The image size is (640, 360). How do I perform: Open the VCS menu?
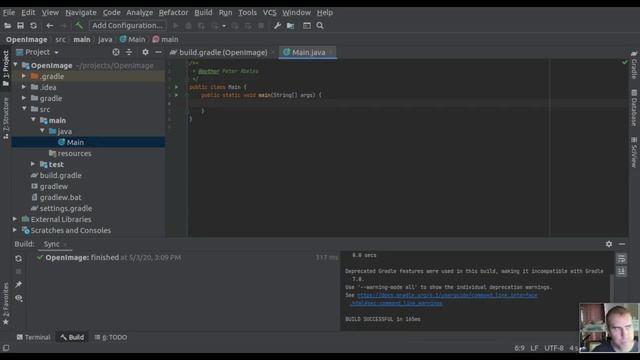pyautogui.click(x=269, y=13)
